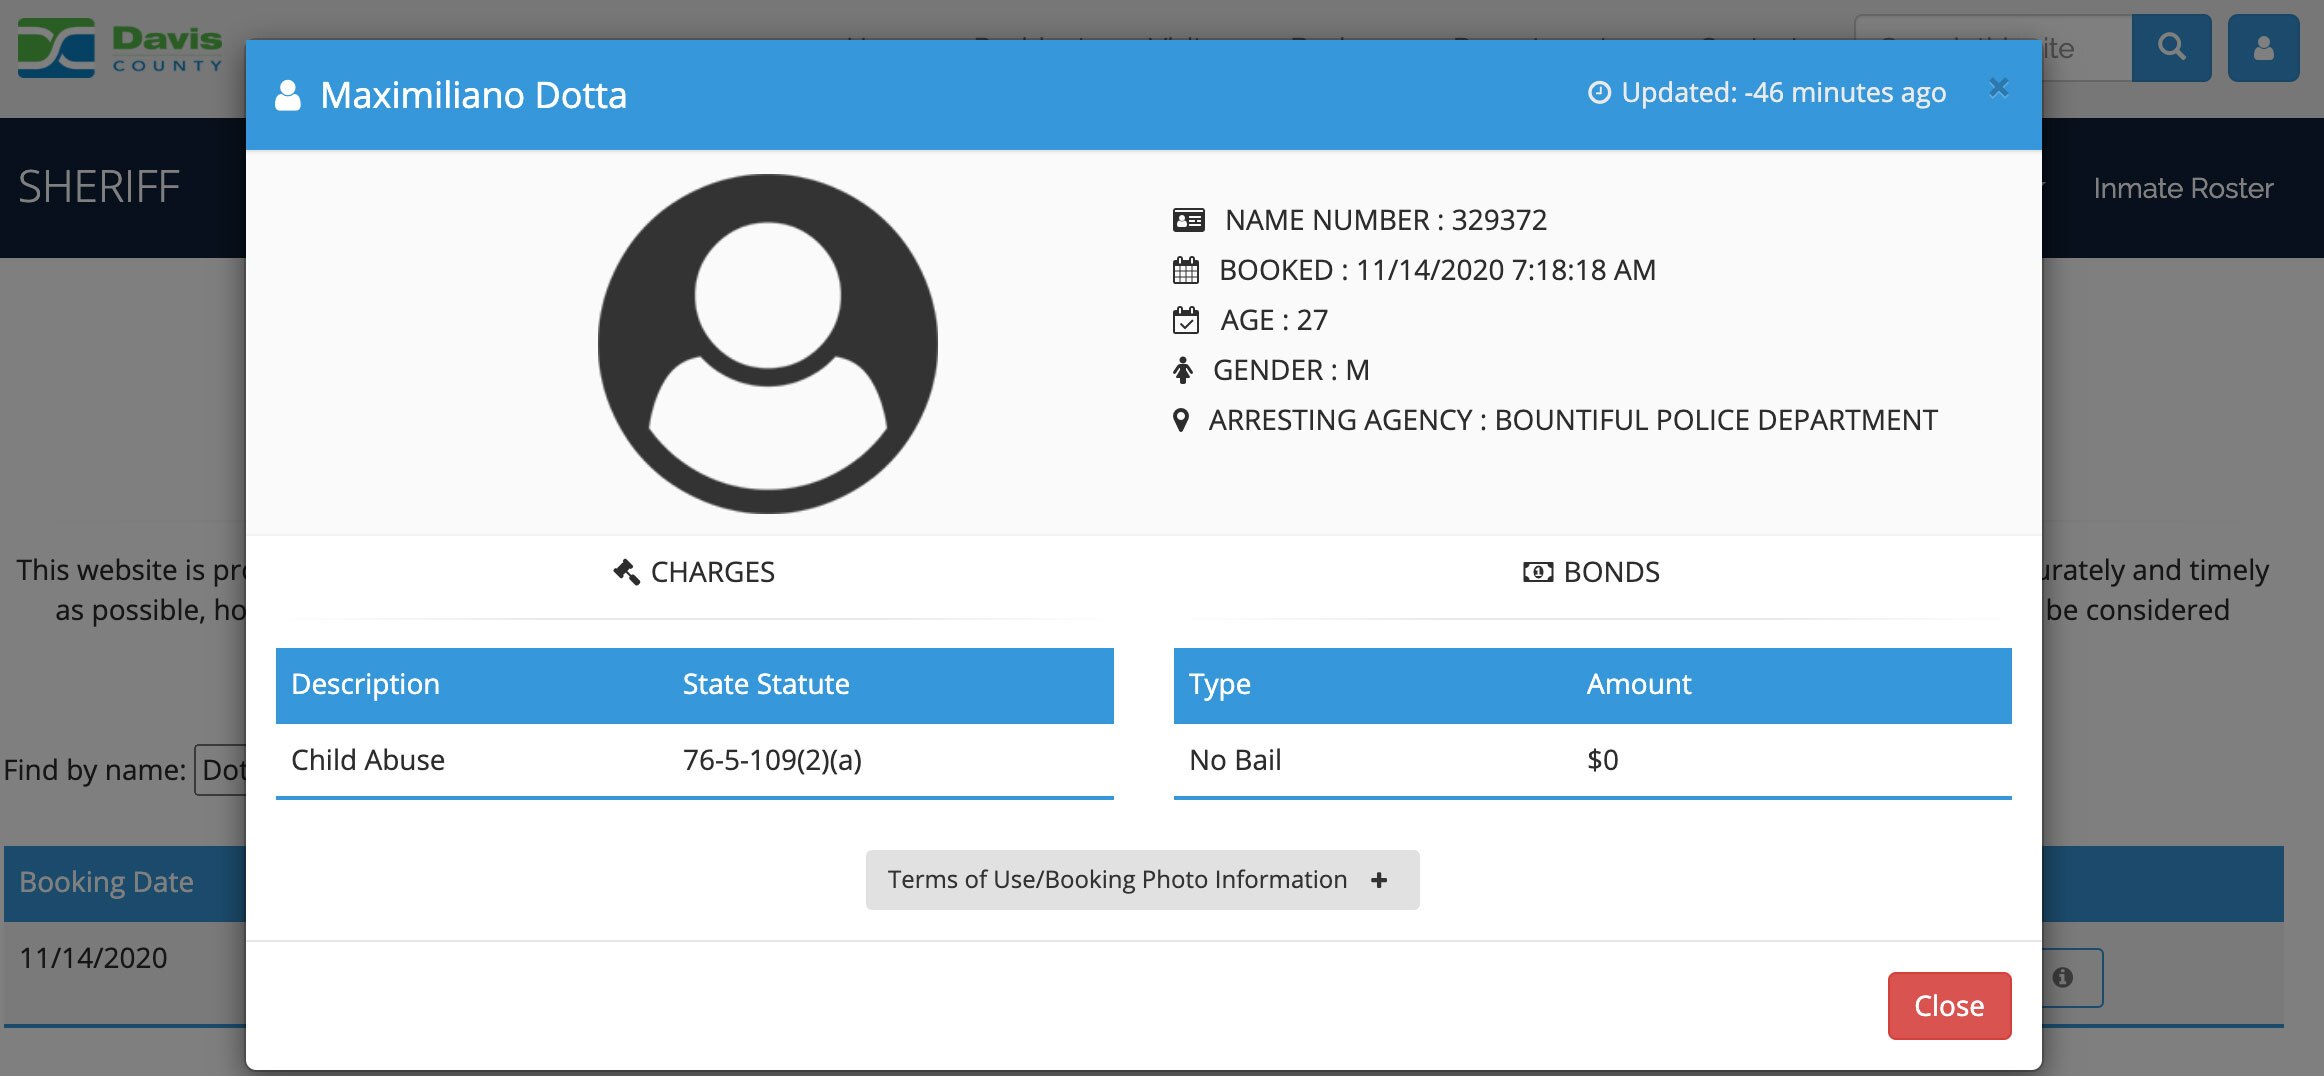Image resolution: width=2324 pixels, height=1076 pixels.
Task: Click the Davis County logo
Action: (x=121, y=48)
